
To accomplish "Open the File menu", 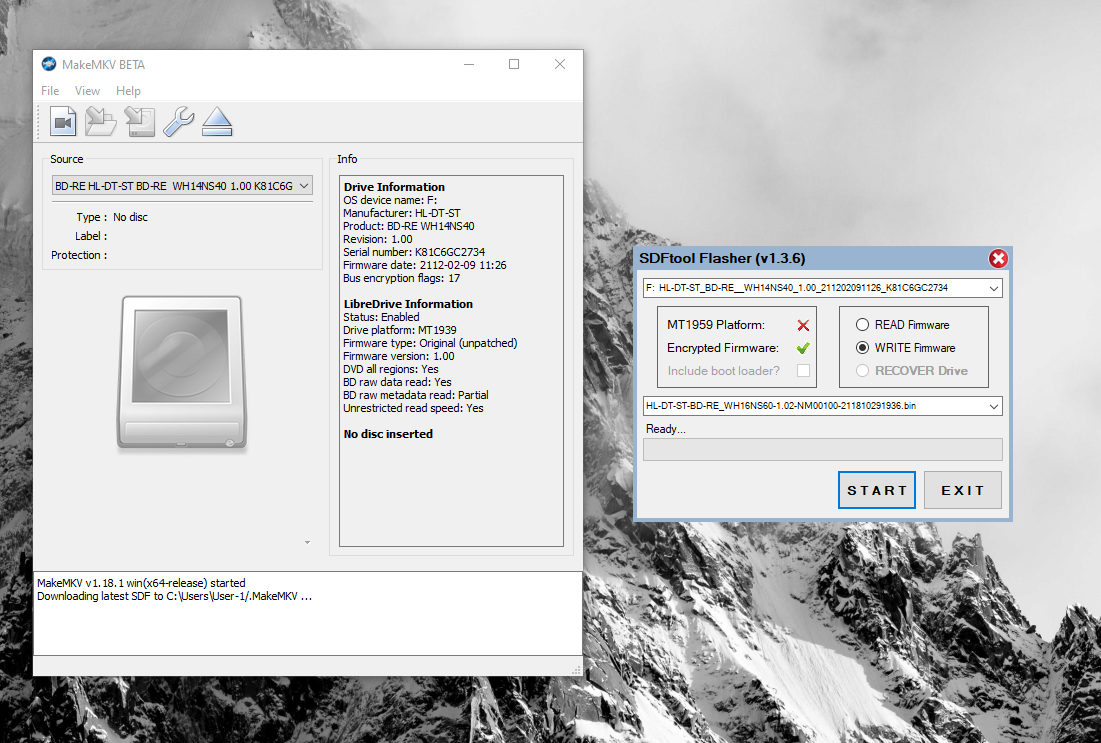I will pos(50,91).
